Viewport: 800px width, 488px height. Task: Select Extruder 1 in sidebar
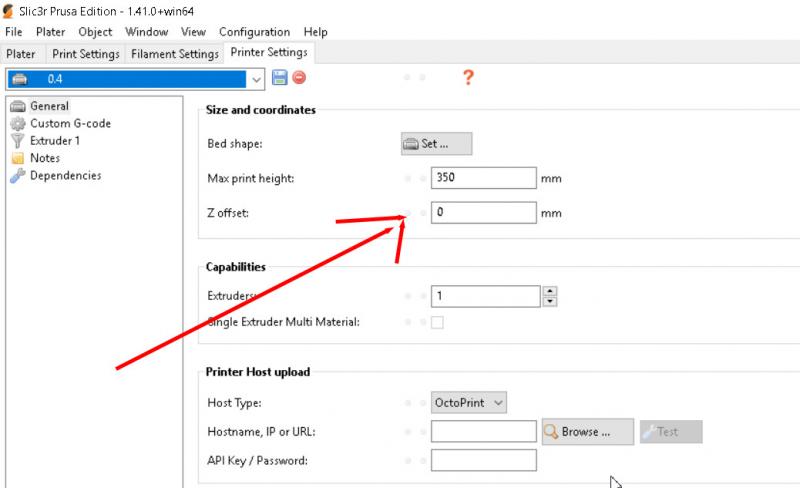coord(55,141)
